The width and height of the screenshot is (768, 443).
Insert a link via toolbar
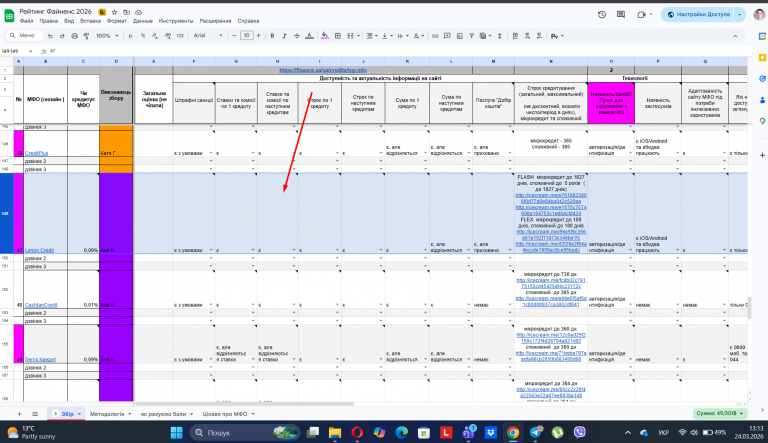coord(434,36)
